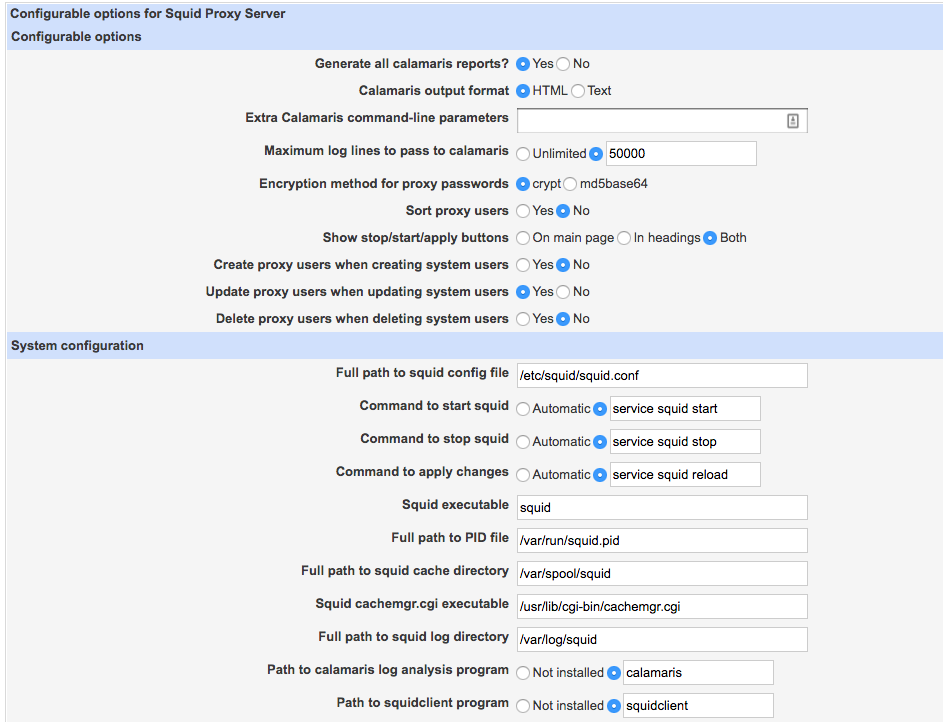Show stop/start/apply buttons In headings
This screenshot has width=943, height=722.
point(624,238)
